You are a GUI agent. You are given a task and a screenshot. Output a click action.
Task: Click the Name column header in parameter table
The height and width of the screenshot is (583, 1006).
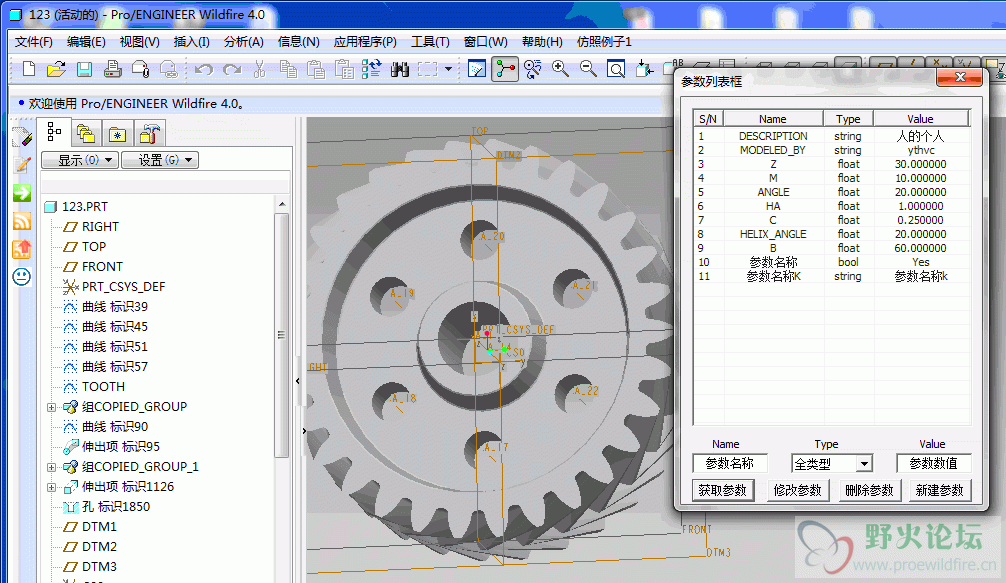point(773,119)
